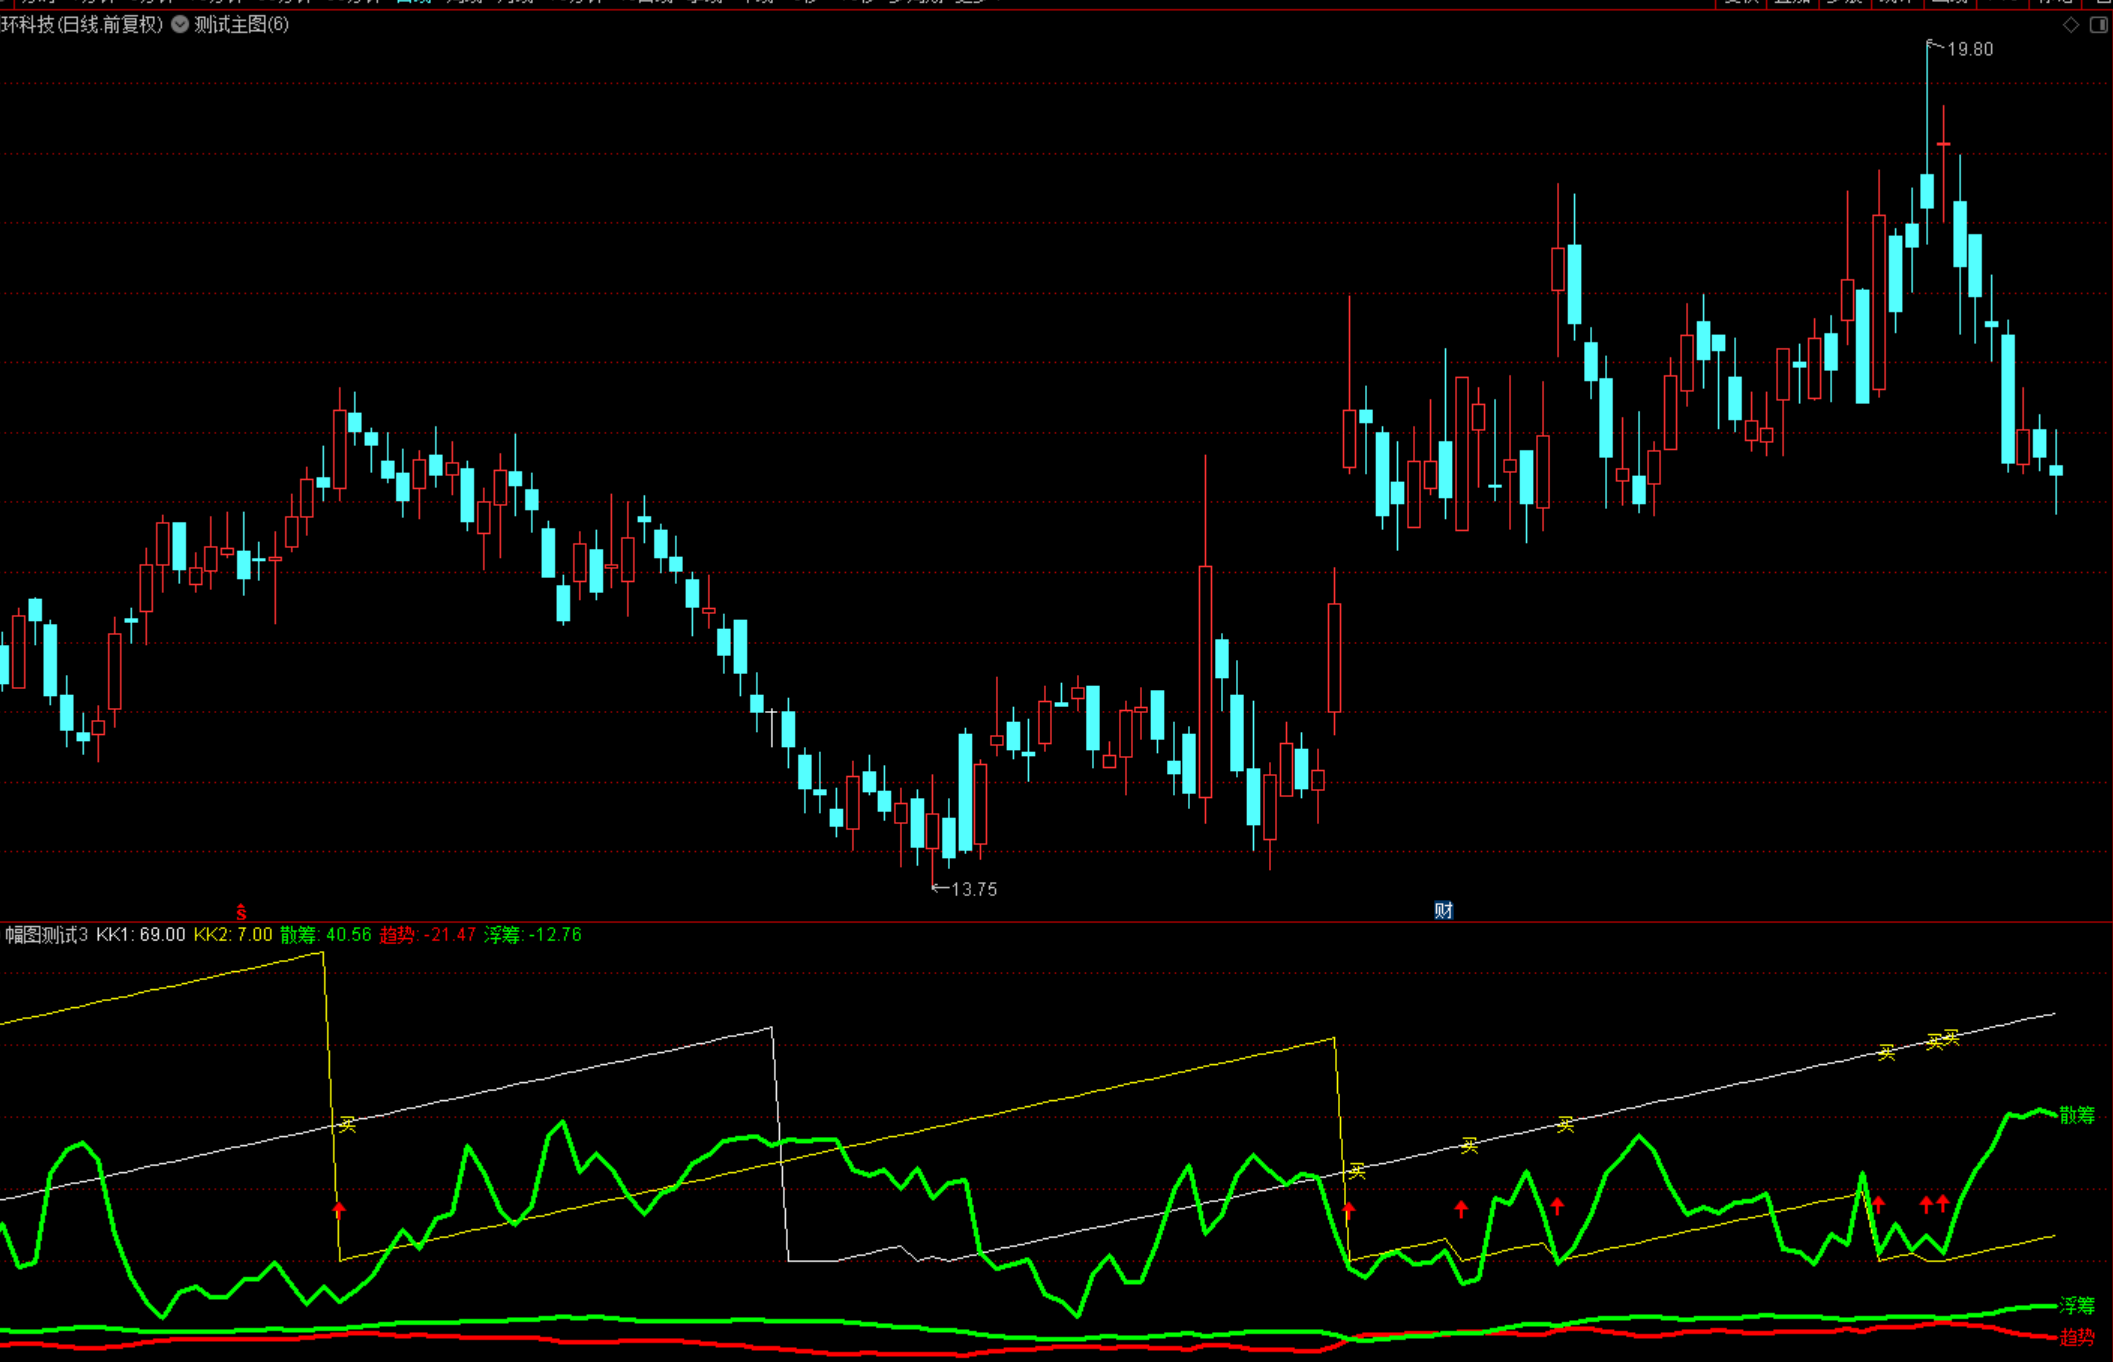This screenshot has width=2113, height=1362.
Task: Click the leftmost red up-arrow signal
Action: click(339, 1211)
